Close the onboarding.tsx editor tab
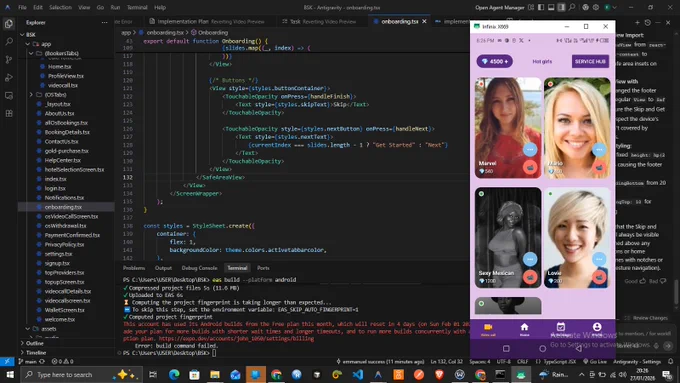This screenshot has height=383, width=680. pyautogui.click(x=424, y=21)
